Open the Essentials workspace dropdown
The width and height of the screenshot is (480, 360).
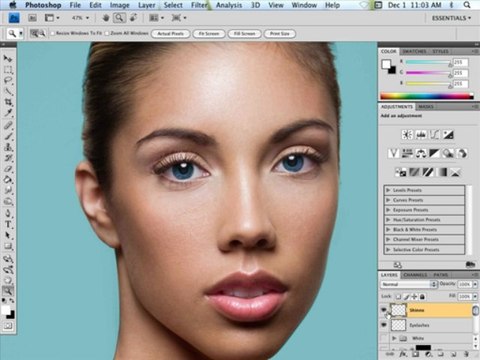[x=451, y=18]
